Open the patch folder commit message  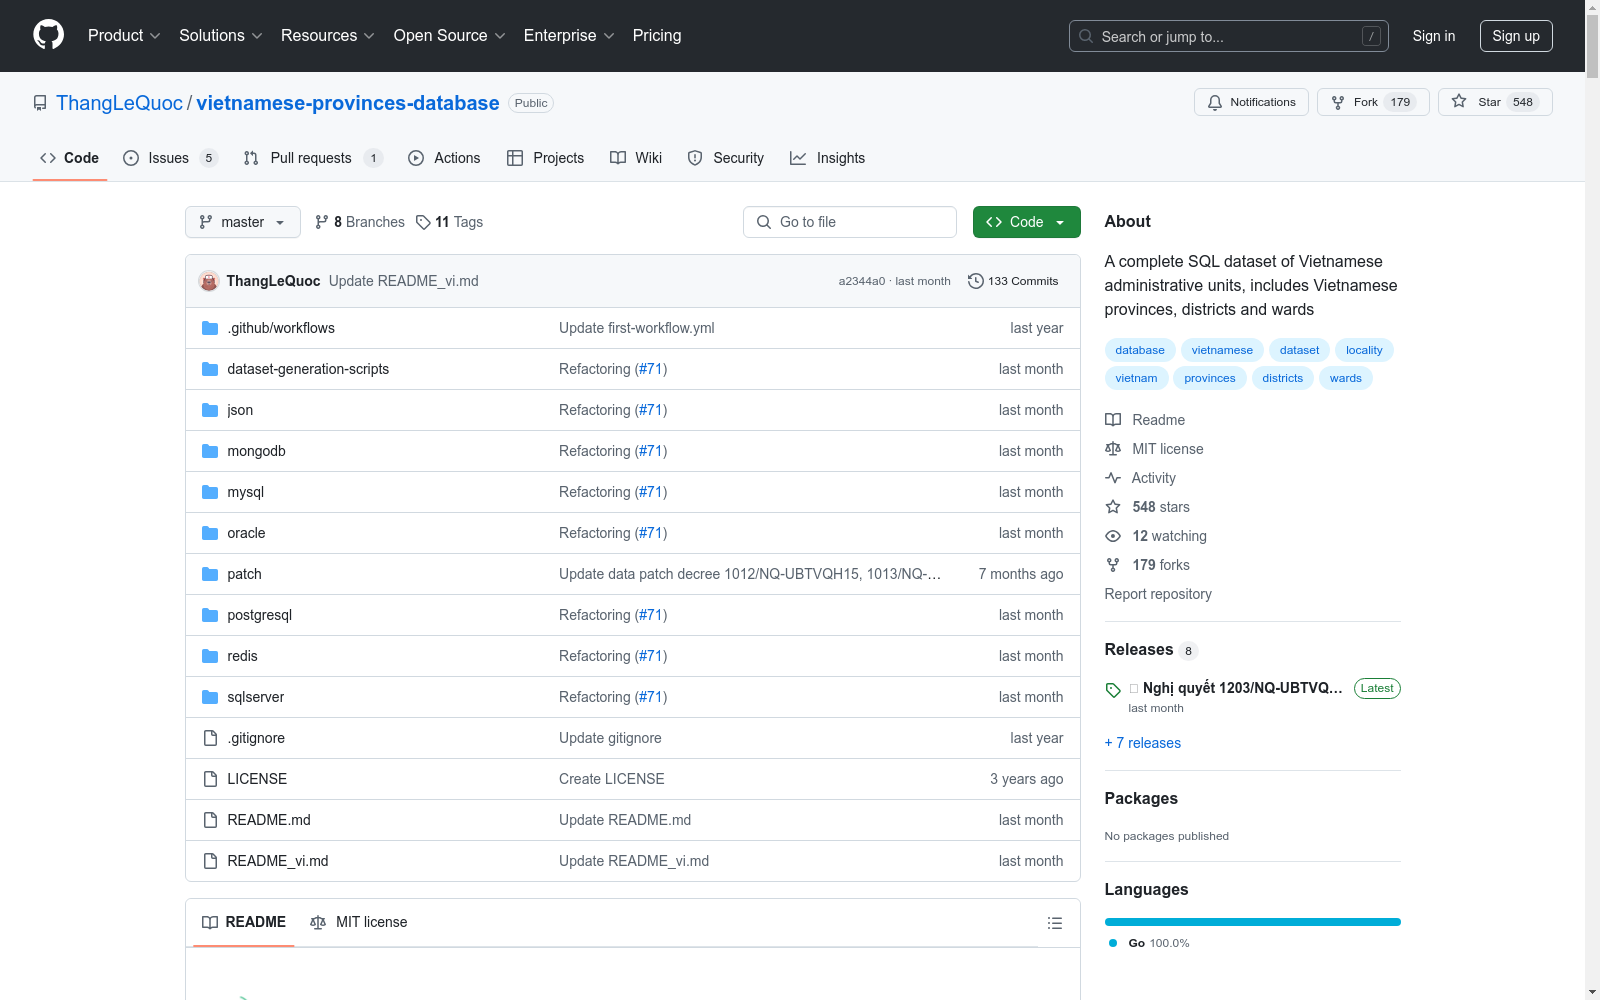(x=750, y=574)
